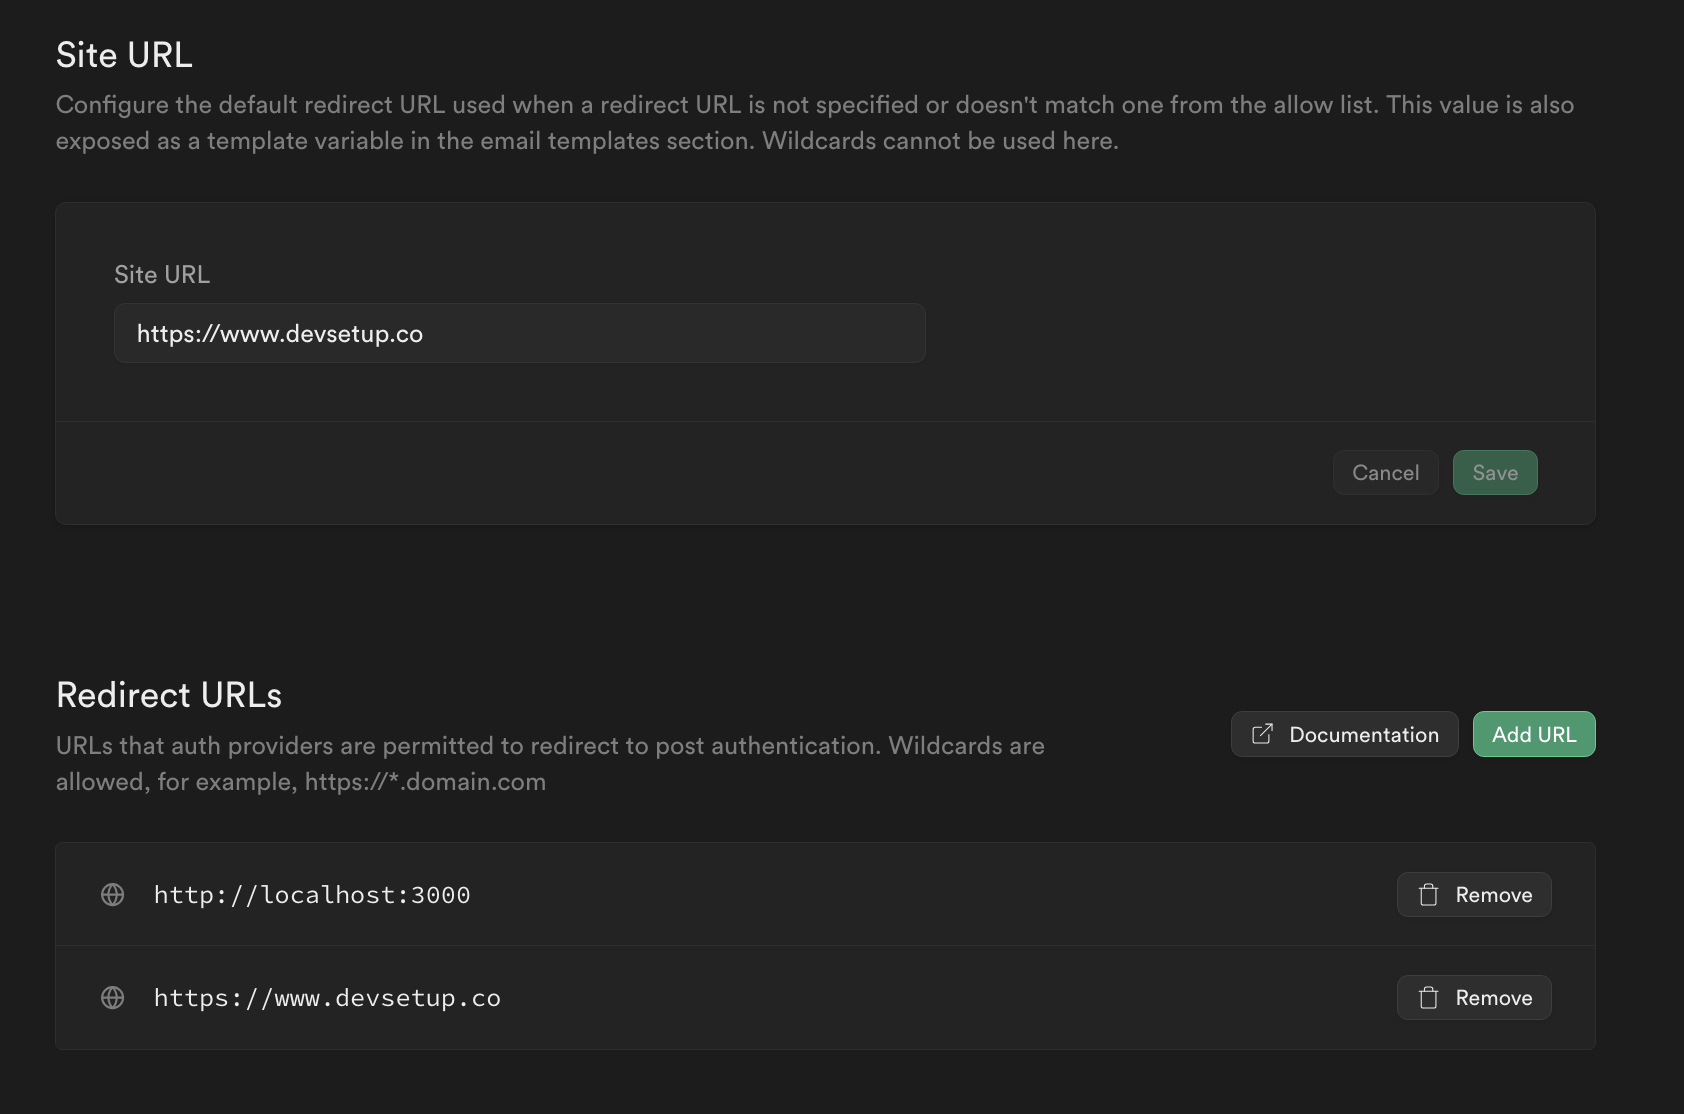
Task: Click the trash icon on the localhost Remove button
Action: coord(1428,895)
